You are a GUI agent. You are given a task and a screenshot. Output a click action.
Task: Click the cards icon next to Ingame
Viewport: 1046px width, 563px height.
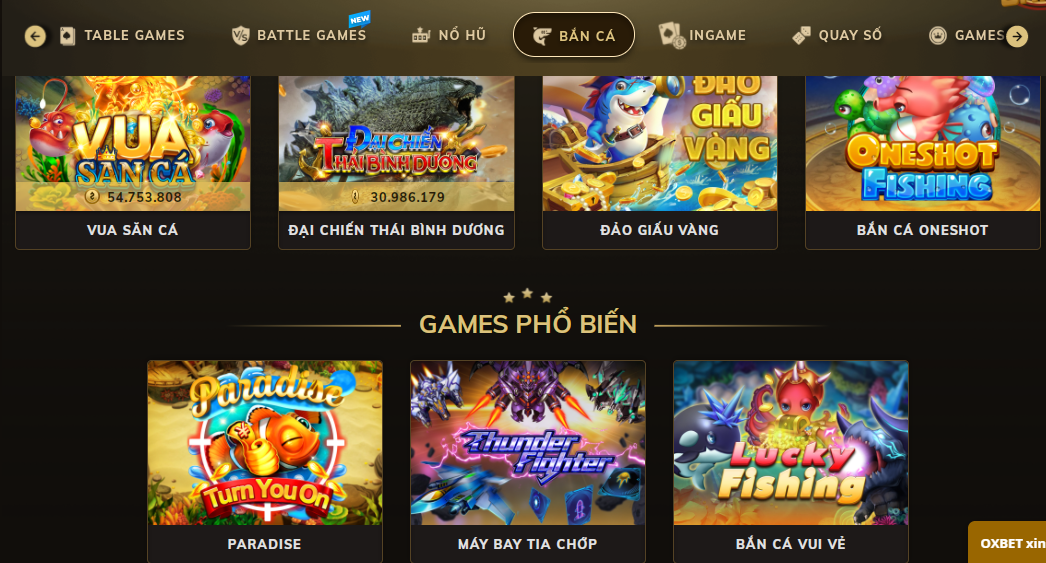coord(672,35)
